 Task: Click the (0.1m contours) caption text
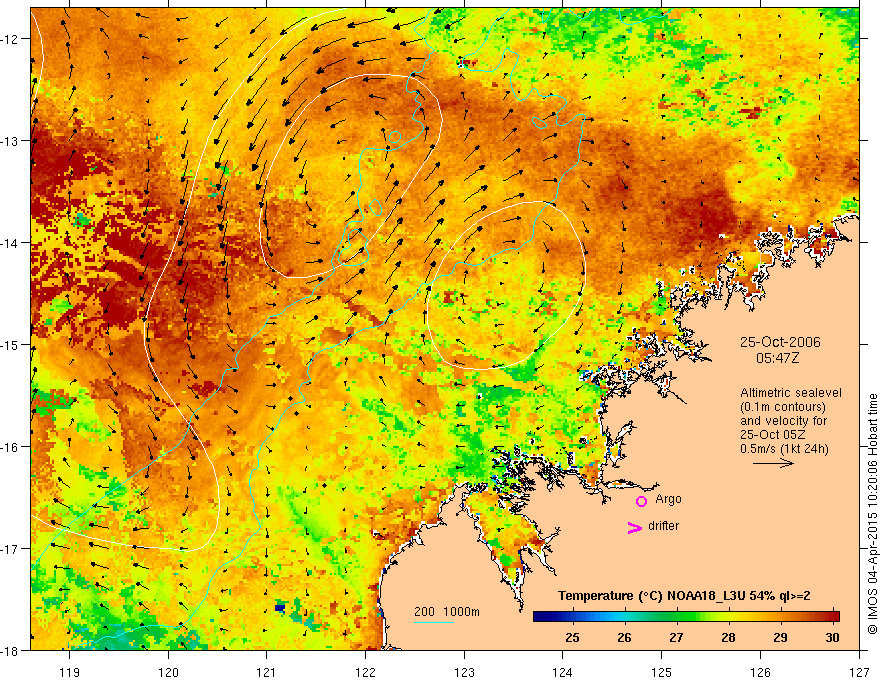[x=783, y=407]
